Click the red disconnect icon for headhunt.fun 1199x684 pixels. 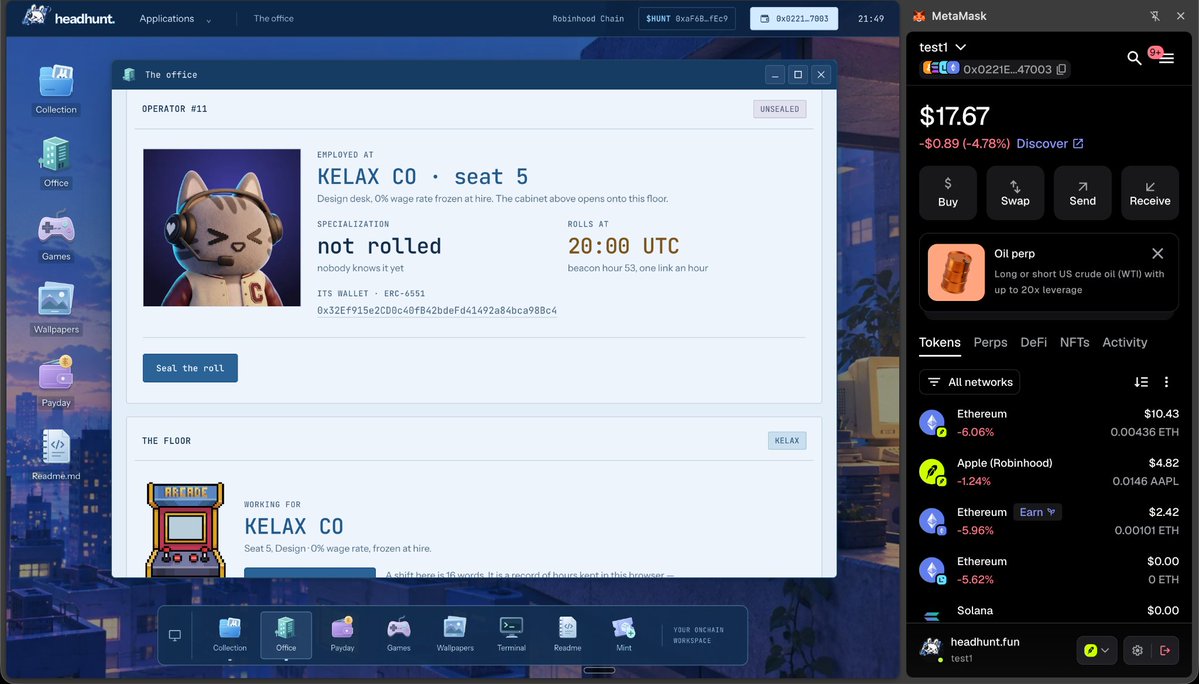pos(1165,650)
